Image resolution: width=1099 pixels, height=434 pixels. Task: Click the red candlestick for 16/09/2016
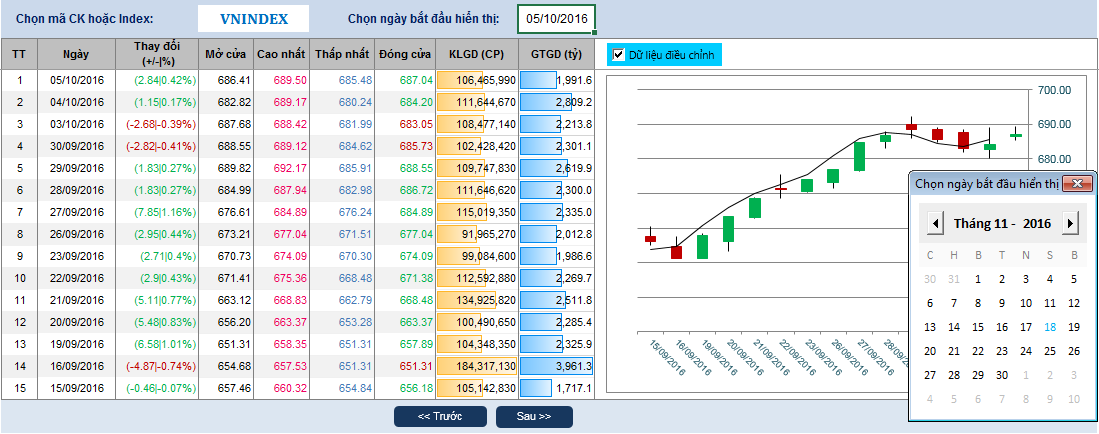pyautogui.click(x=676, y=252)
